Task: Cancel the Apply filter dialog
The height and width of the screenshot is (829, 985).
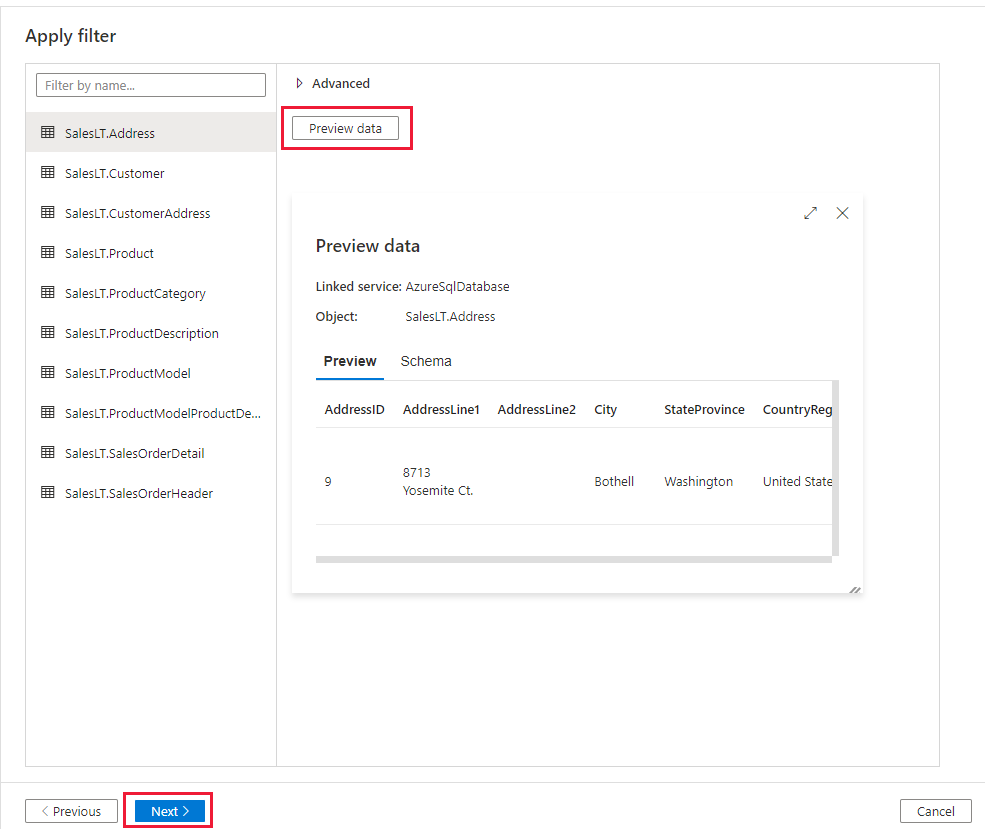Action: 935,810
